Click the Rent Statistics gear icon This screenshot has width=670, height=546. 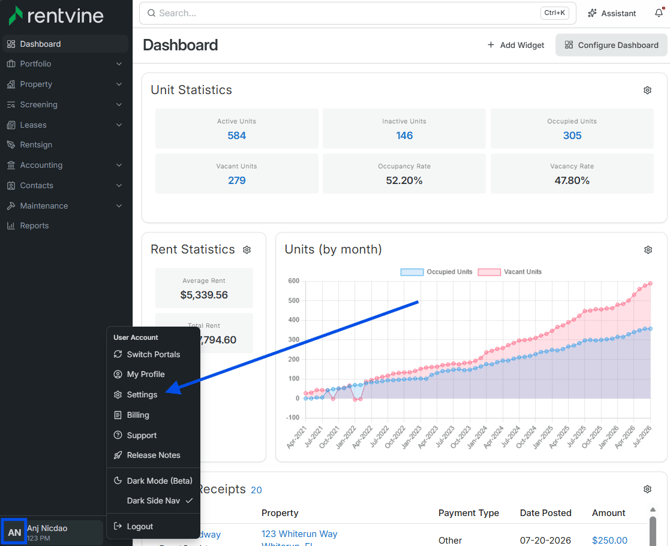point(247,250)
